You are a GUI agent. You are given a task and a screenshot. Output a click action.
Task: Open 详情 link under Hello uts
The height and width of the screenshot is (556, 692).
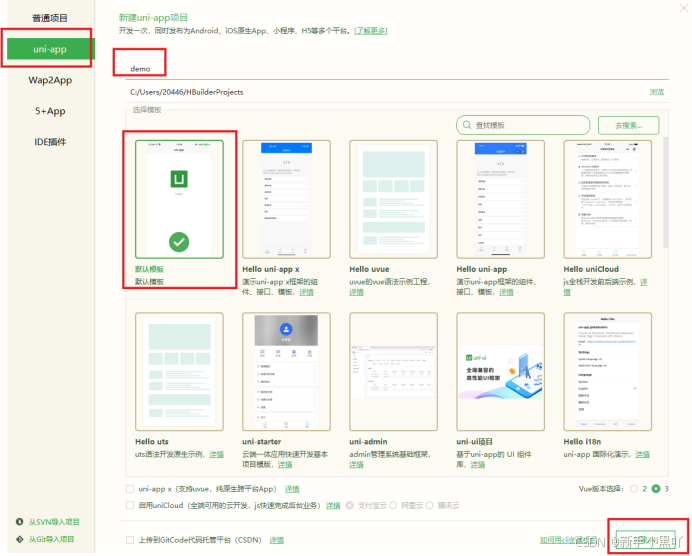coord(216,454)
